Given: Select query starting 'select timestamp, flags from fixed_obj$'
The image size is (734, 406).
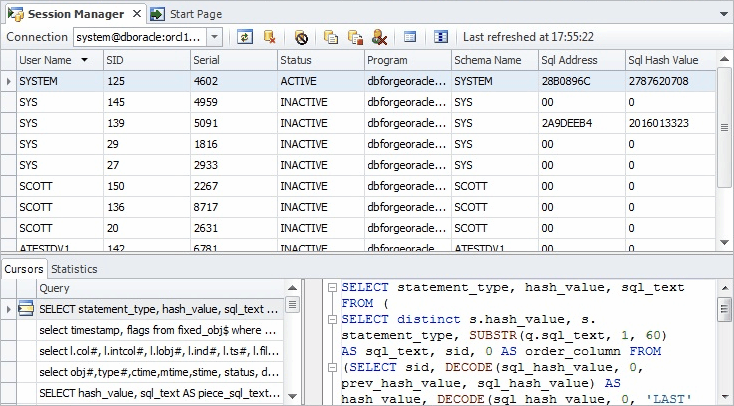Looking at the screenshot, I should [160, 331].
